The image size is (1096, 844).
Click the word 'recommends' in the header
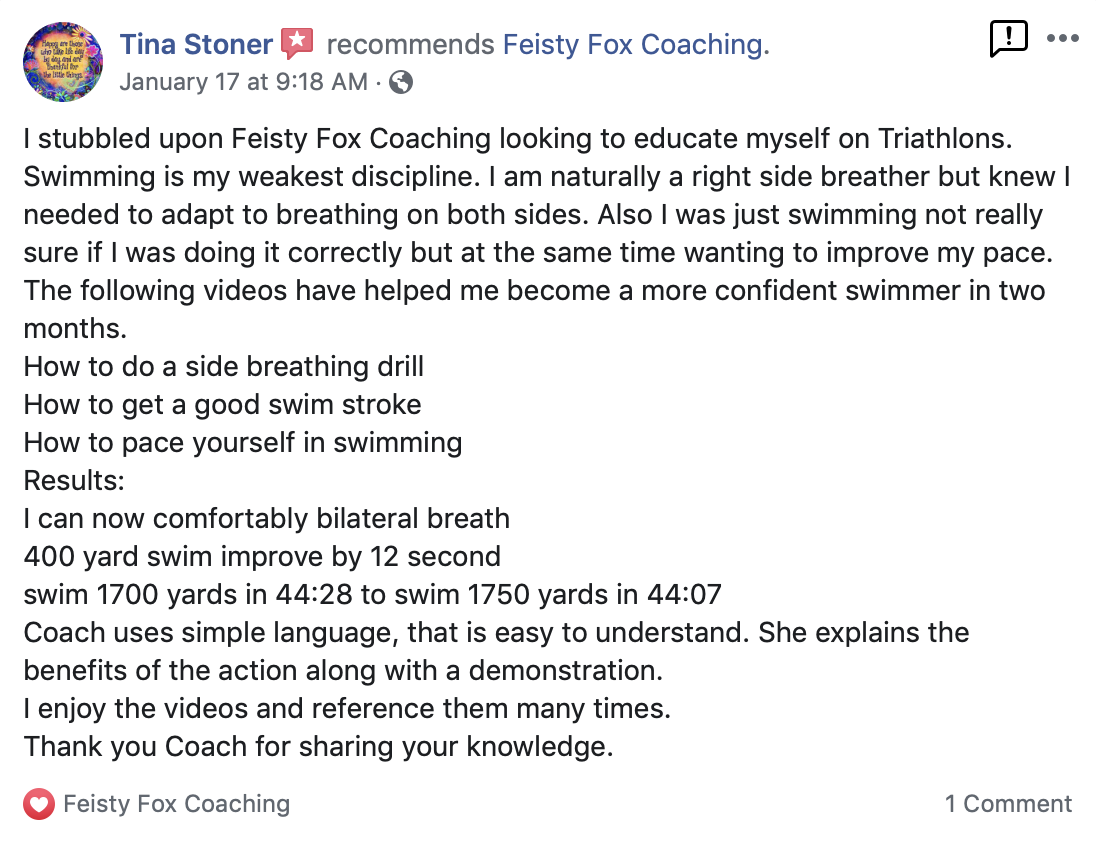coord(410,45)
